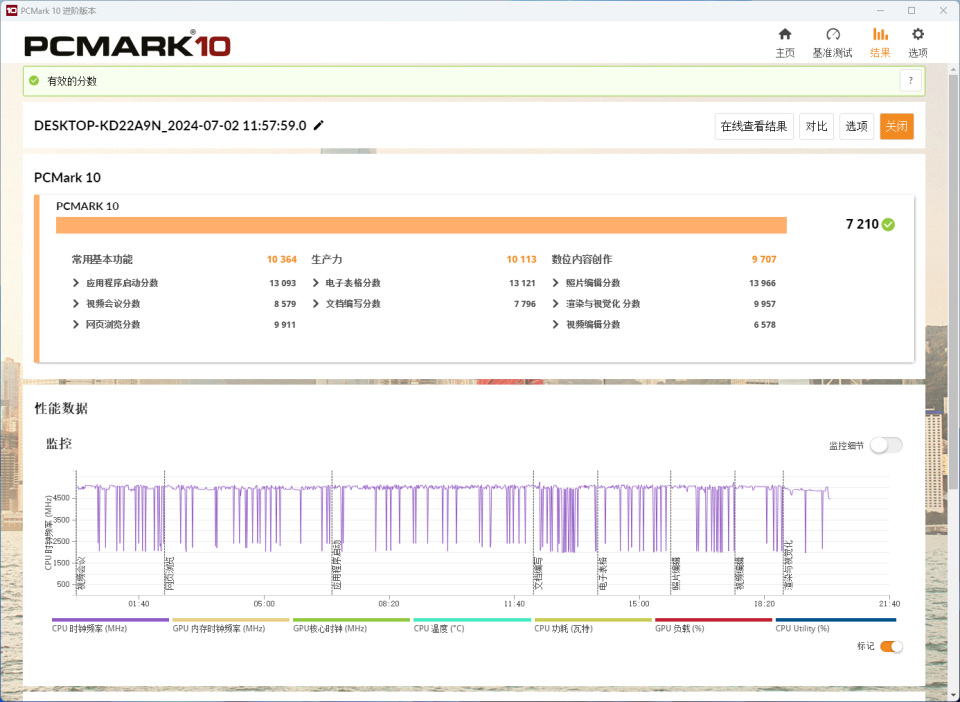Screen dimensions: 960x702
Task: Select GPU核心时钟 (MHz) legend swatch
Action: tap(351, 620)
